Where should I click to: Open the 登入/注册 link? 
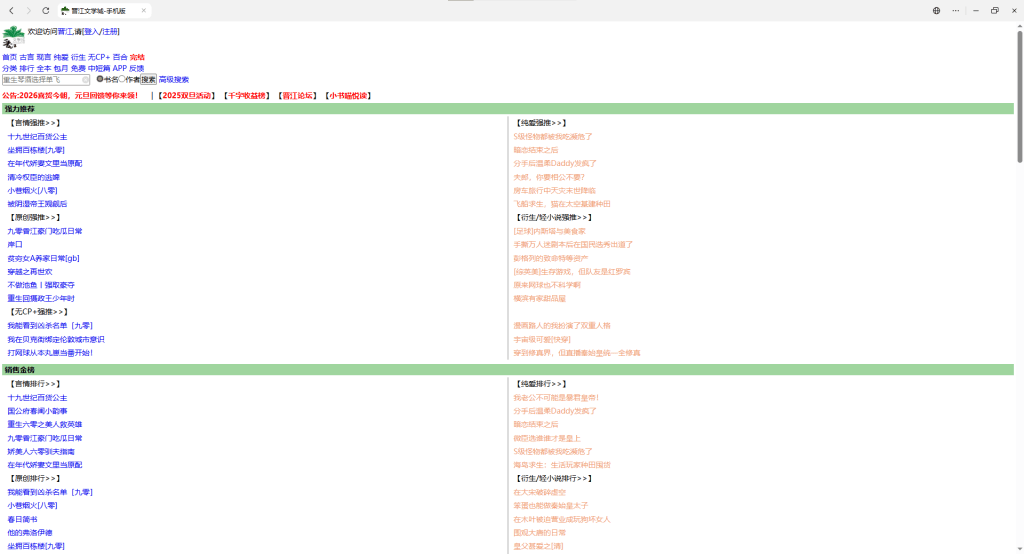pos(101,32)
